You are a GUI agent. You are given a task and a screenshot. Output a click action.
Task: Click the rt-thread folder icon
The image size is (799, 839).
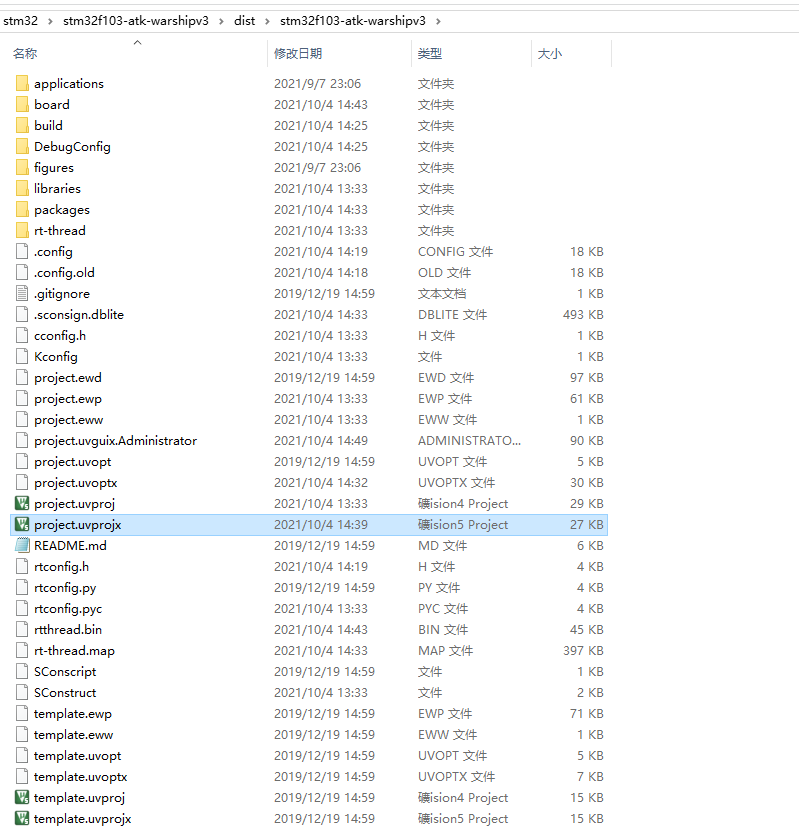22,231
